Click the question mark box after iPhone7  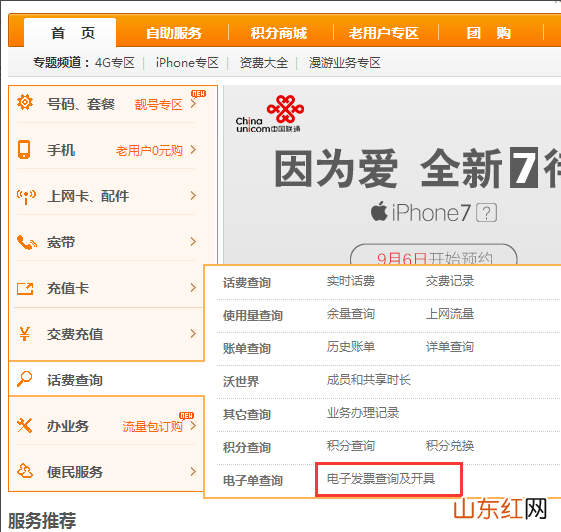pos(487,213)
